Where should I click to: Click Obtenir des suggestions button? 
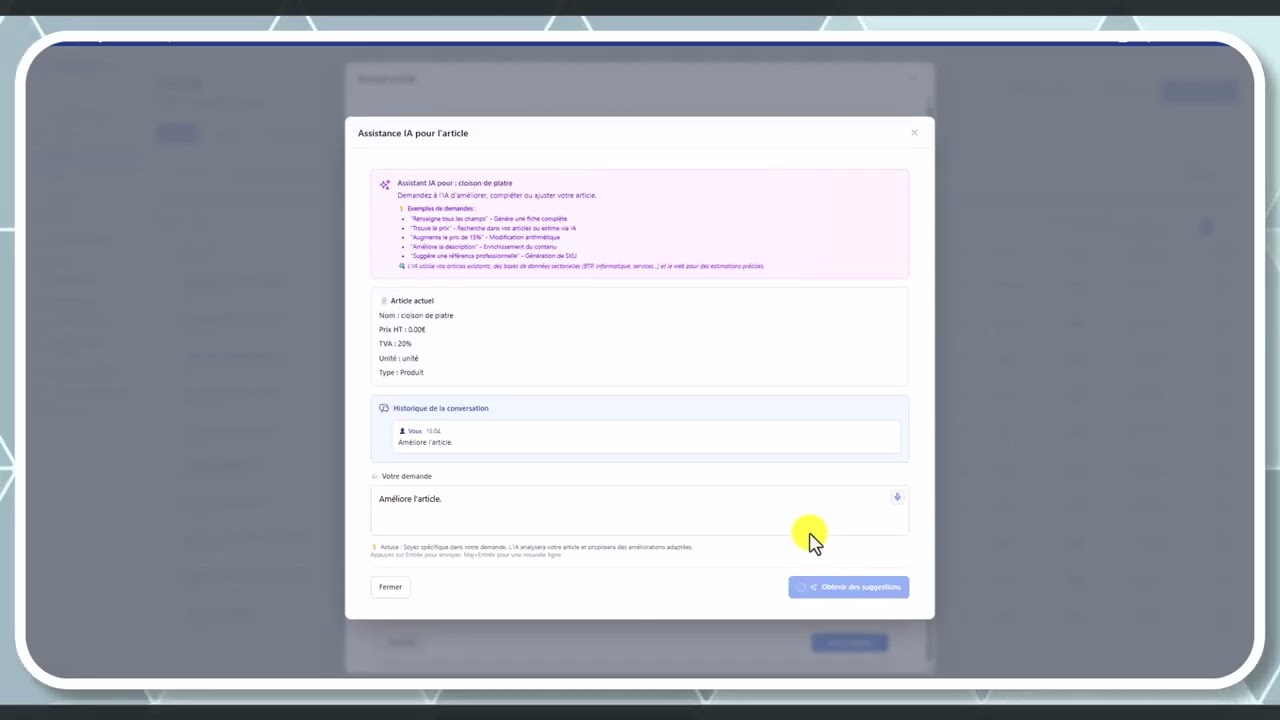point(849,587)
